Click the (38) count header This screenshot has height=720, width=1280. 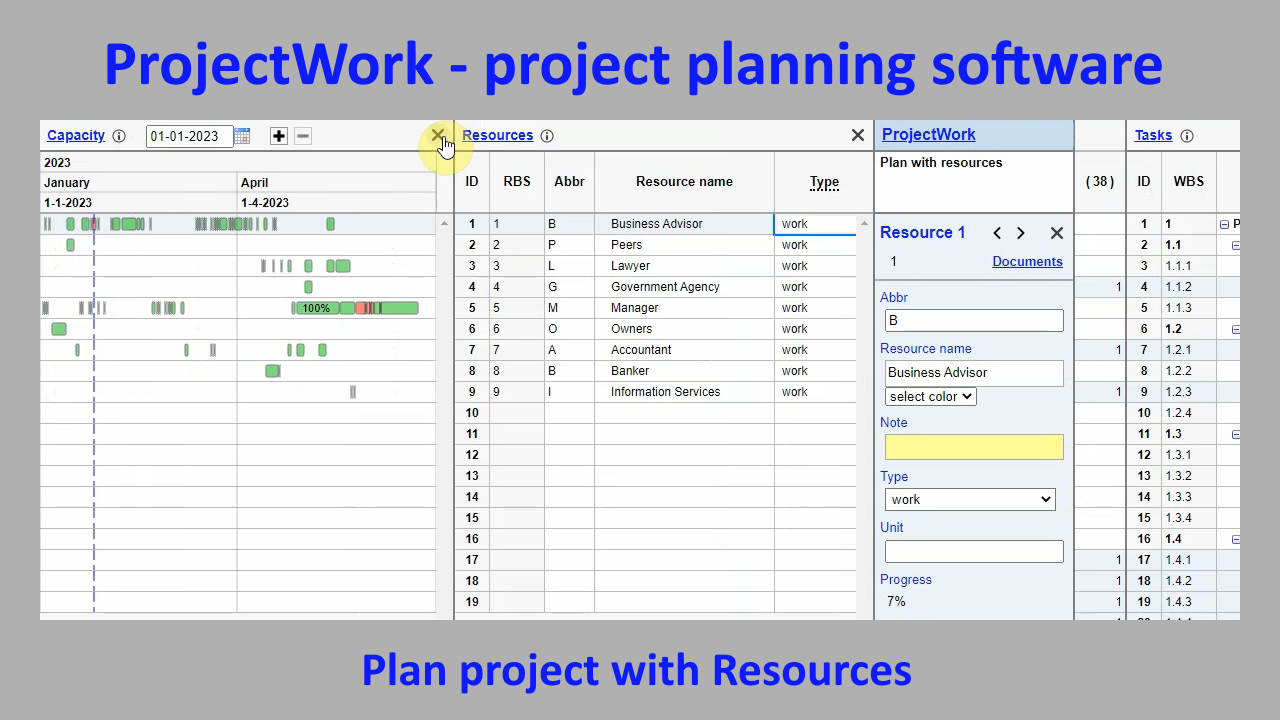[x=1100, y=182]
